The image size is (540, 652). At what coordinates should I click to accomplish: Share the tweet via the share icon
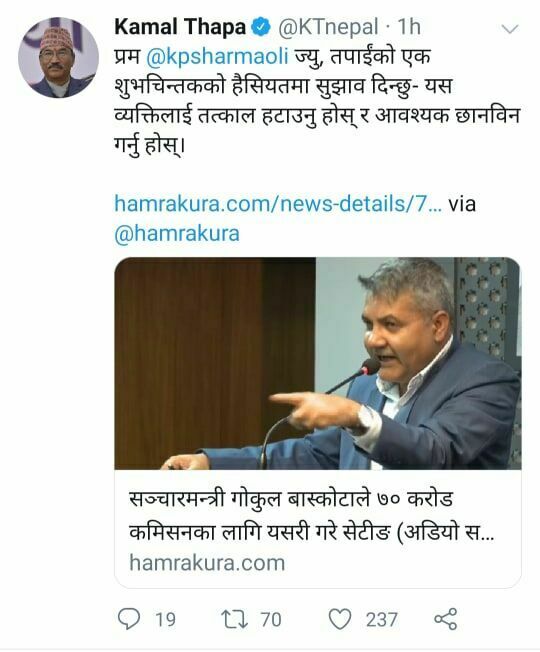pyautogui.click(x=446, y=619)
